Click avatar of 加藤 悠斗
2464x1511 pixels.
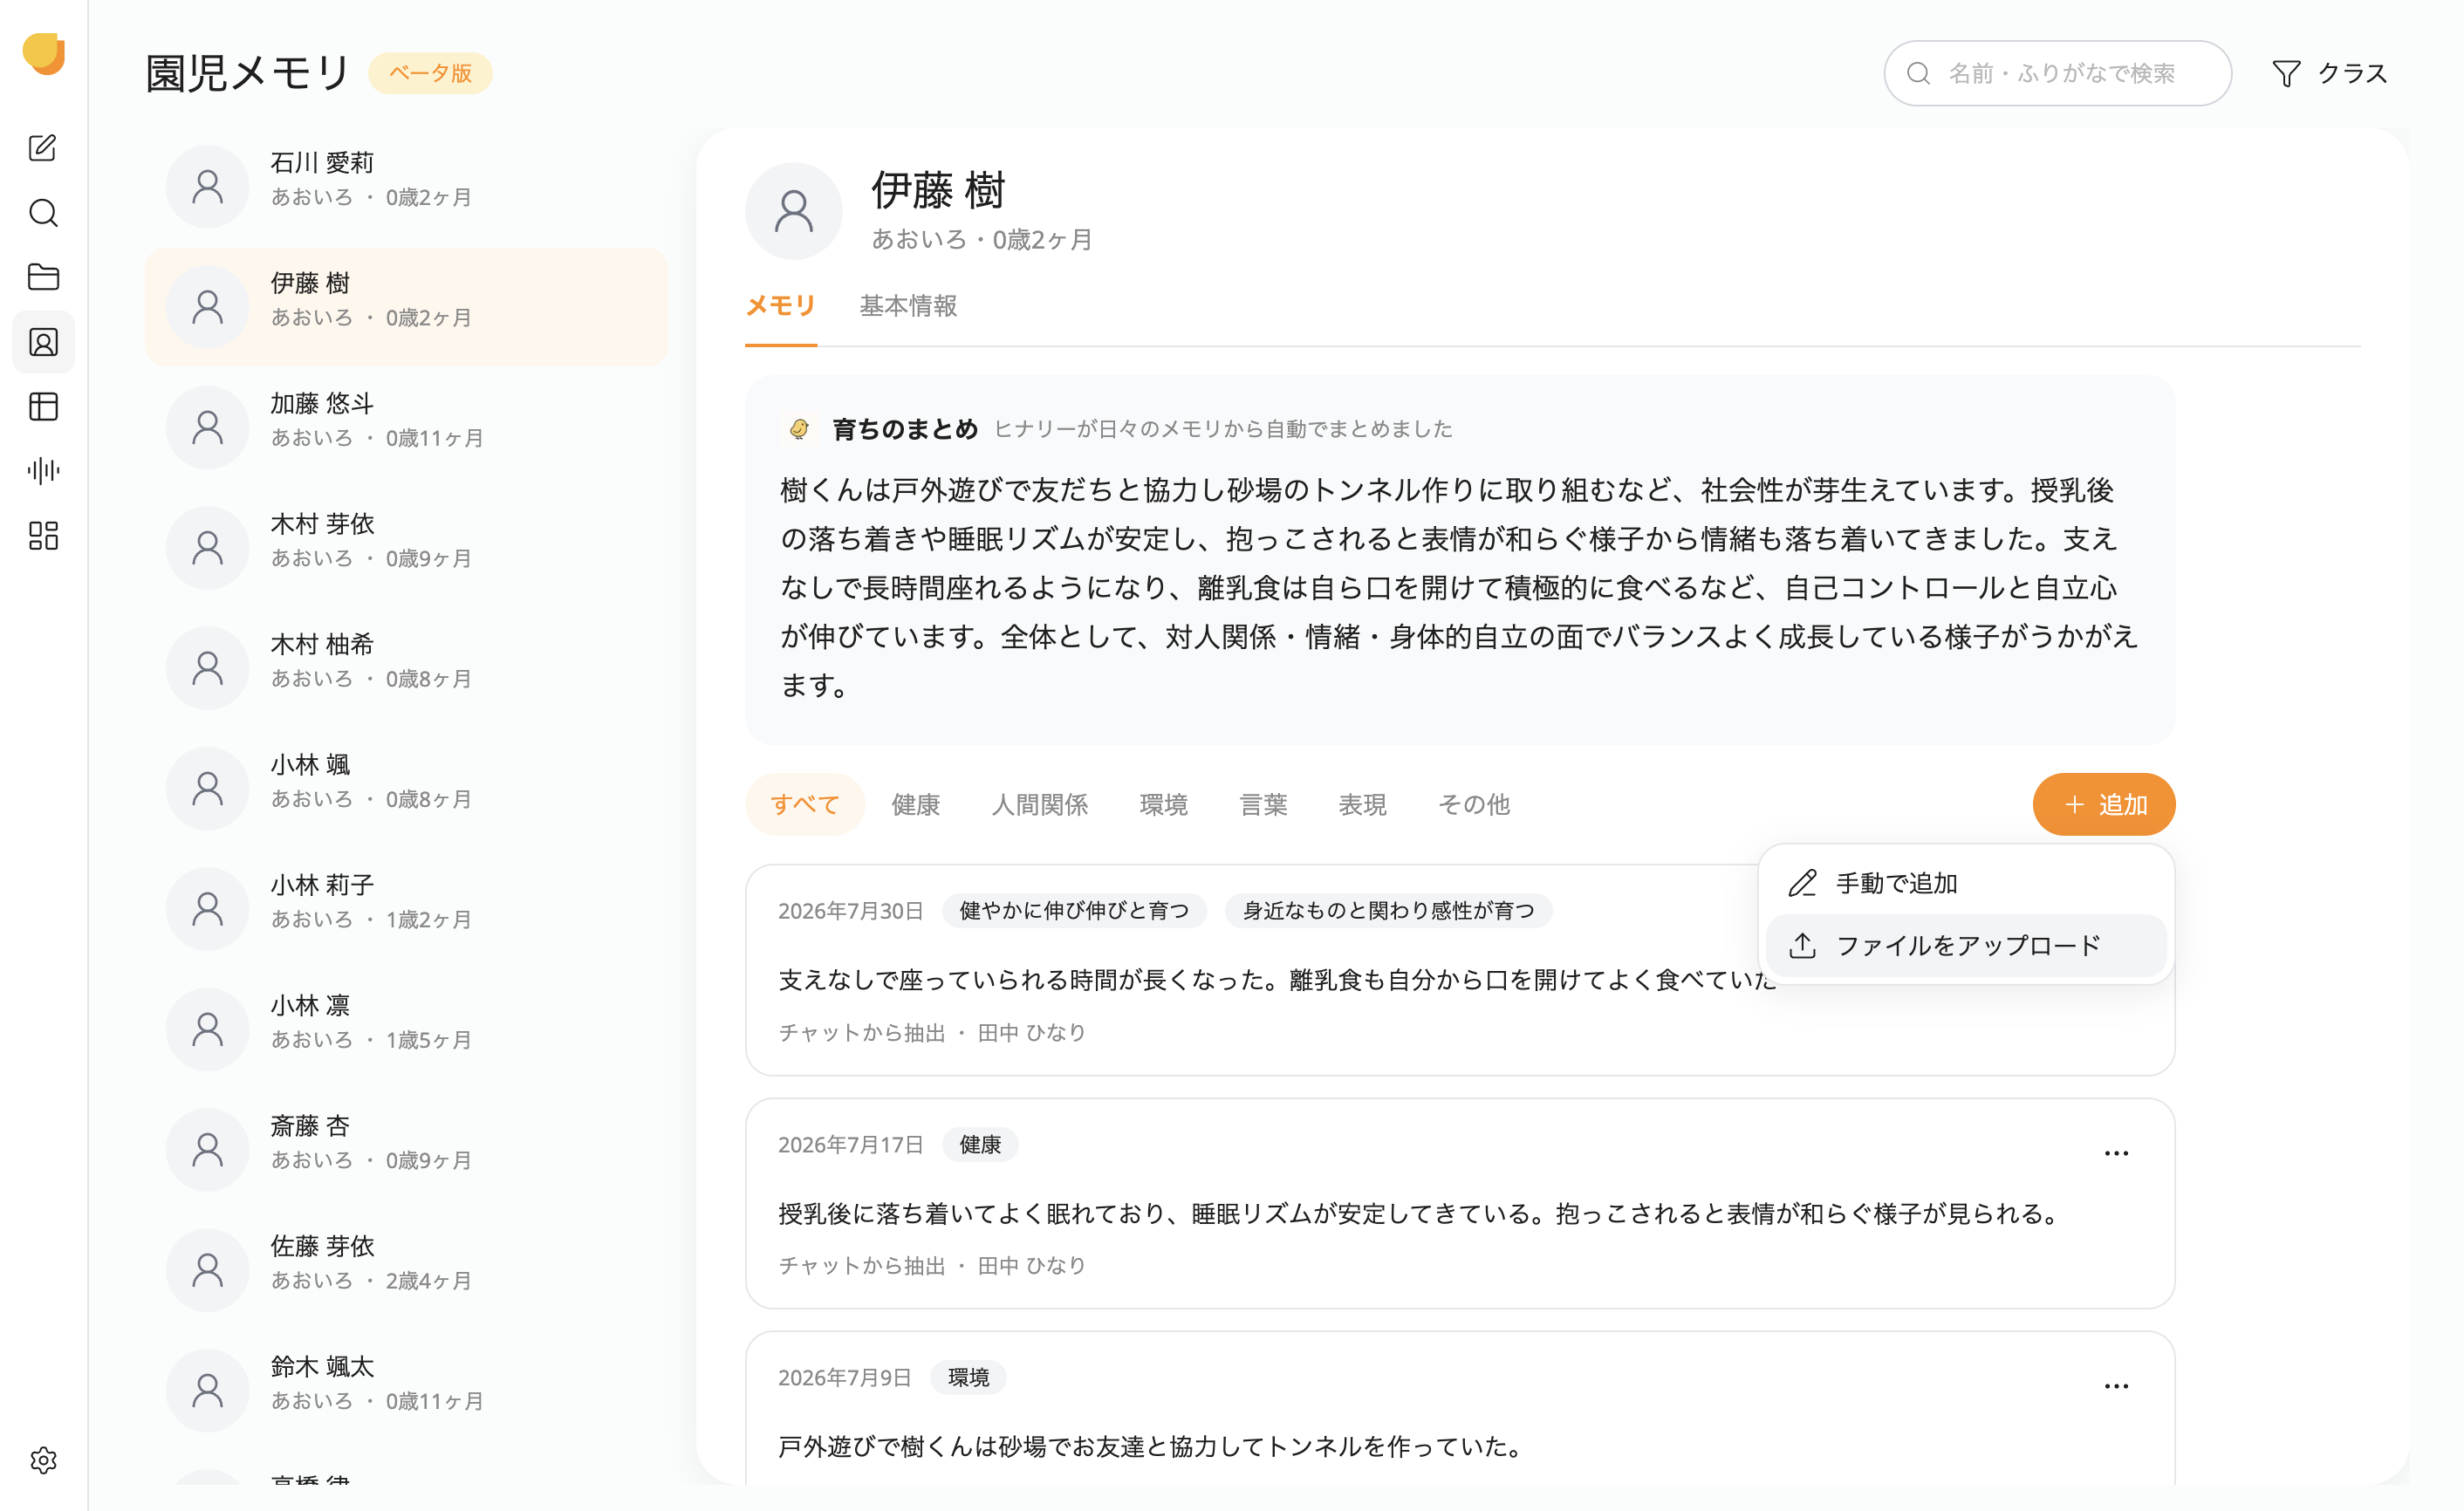[x=207, y=428]
